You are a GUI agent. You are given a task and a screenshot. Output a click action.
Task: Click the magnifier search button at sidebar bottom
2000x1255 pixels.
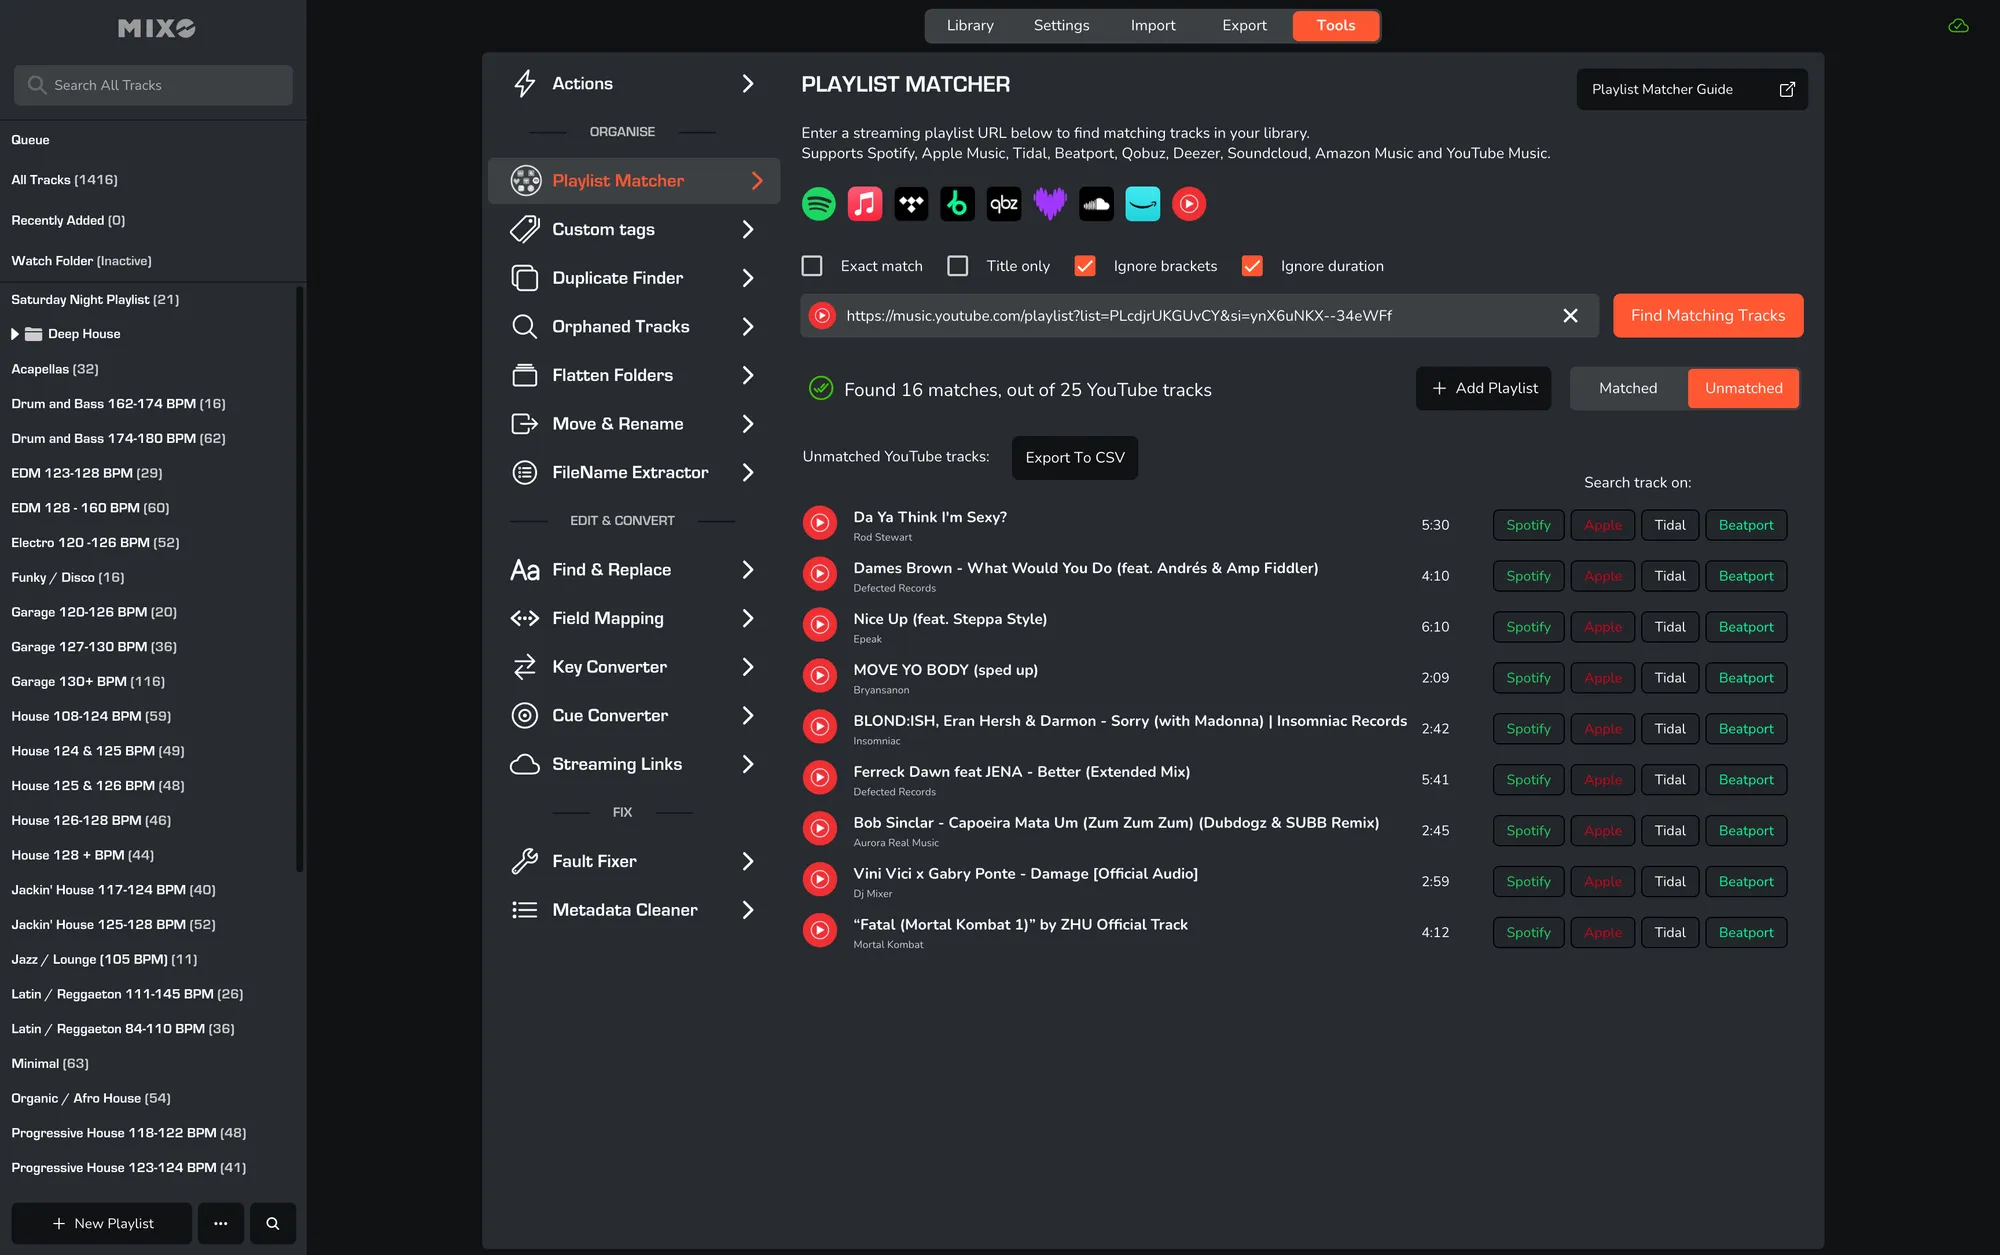pos(272,1223)
